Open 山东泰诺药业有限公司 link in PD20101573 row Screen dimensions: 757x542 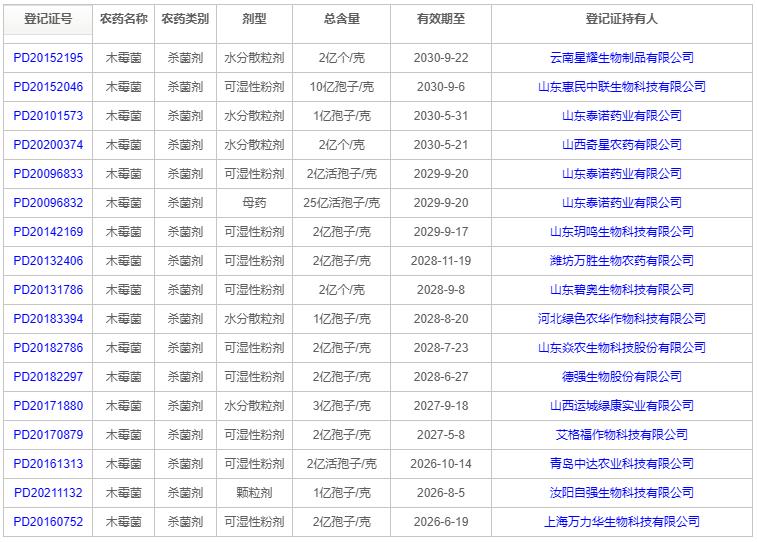[x=622, y=116]
